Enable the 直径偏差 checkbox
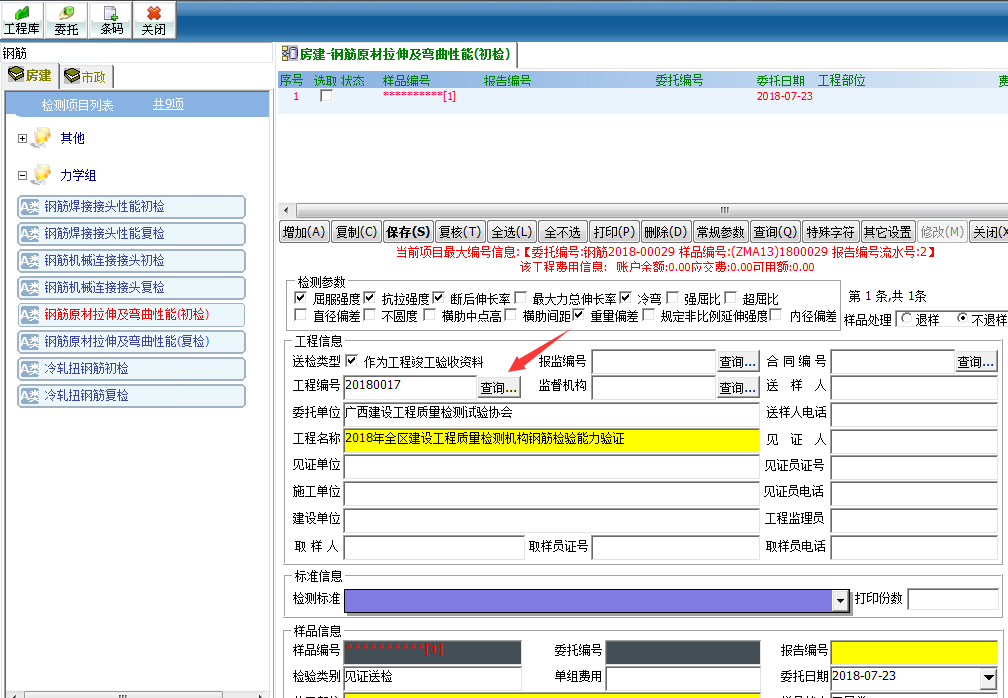Screen dimensions: 1008x698 point(301,316)
